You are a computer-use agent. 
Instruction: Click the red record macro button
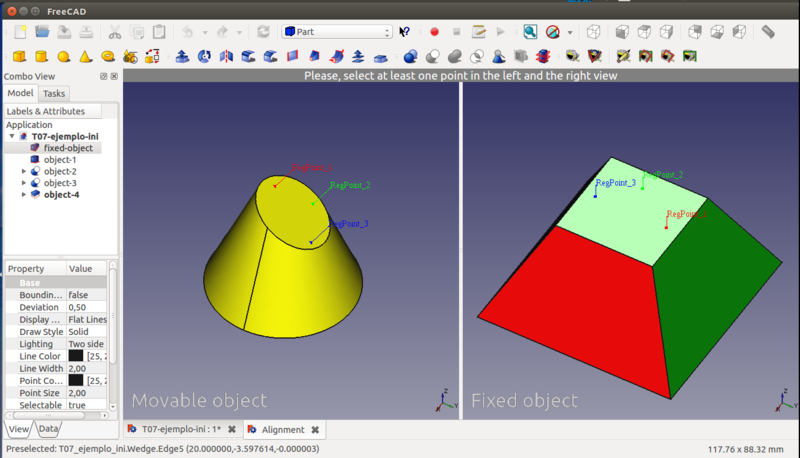434,32
